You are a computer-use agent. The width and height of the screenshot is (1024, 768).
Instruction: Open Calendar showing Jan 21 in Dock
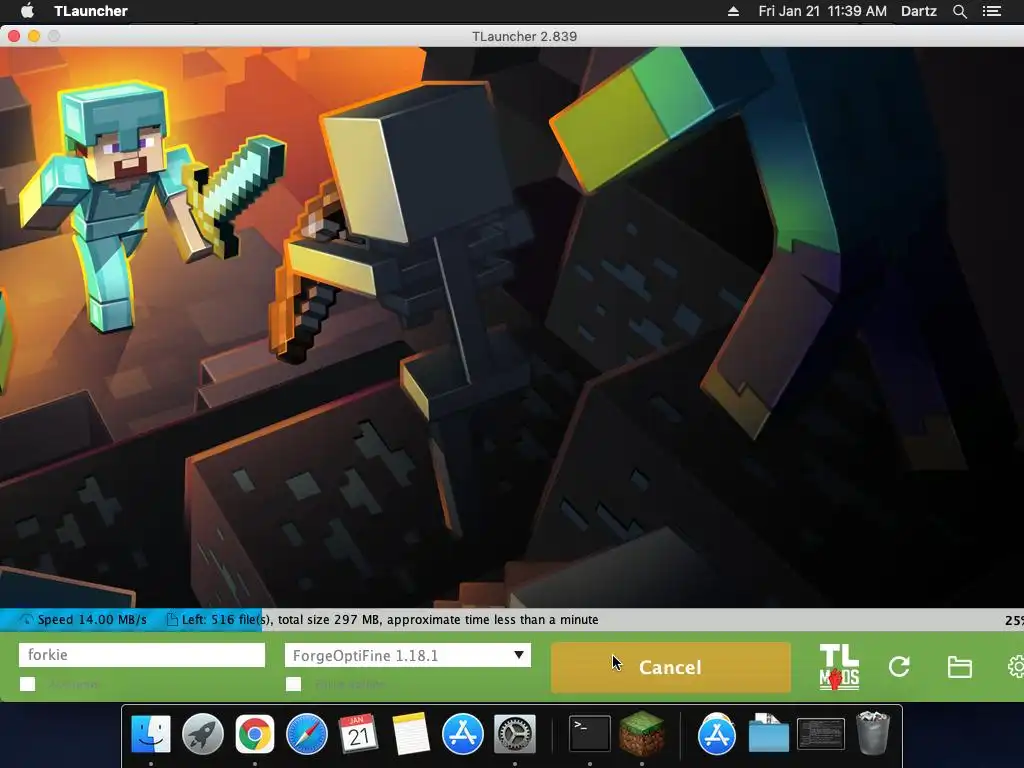click(358, 734)
